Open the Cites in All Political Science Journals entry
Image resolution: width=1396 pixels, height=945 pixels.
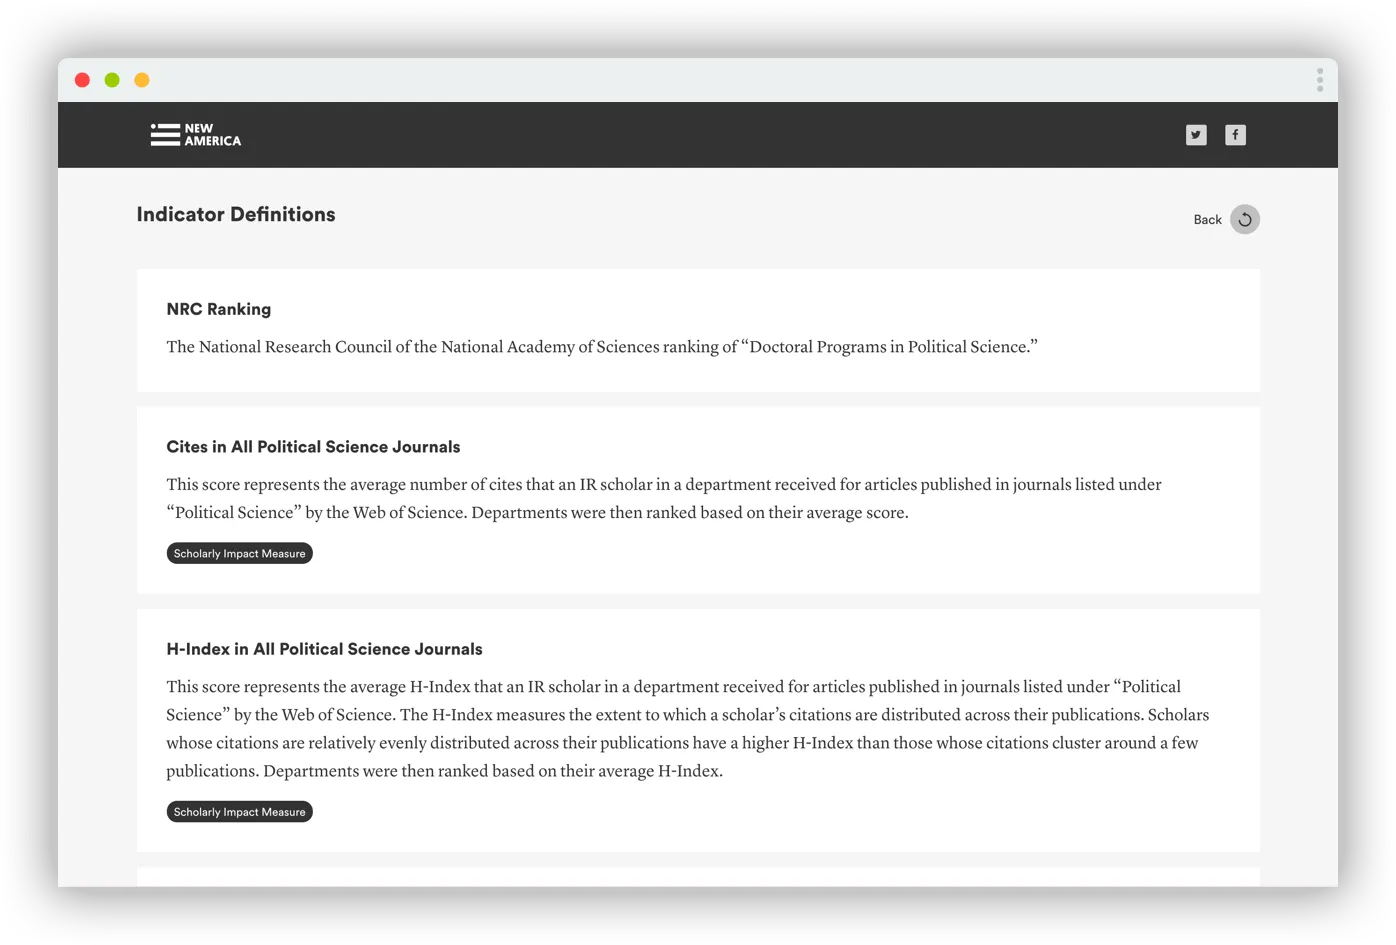[313, 446]
